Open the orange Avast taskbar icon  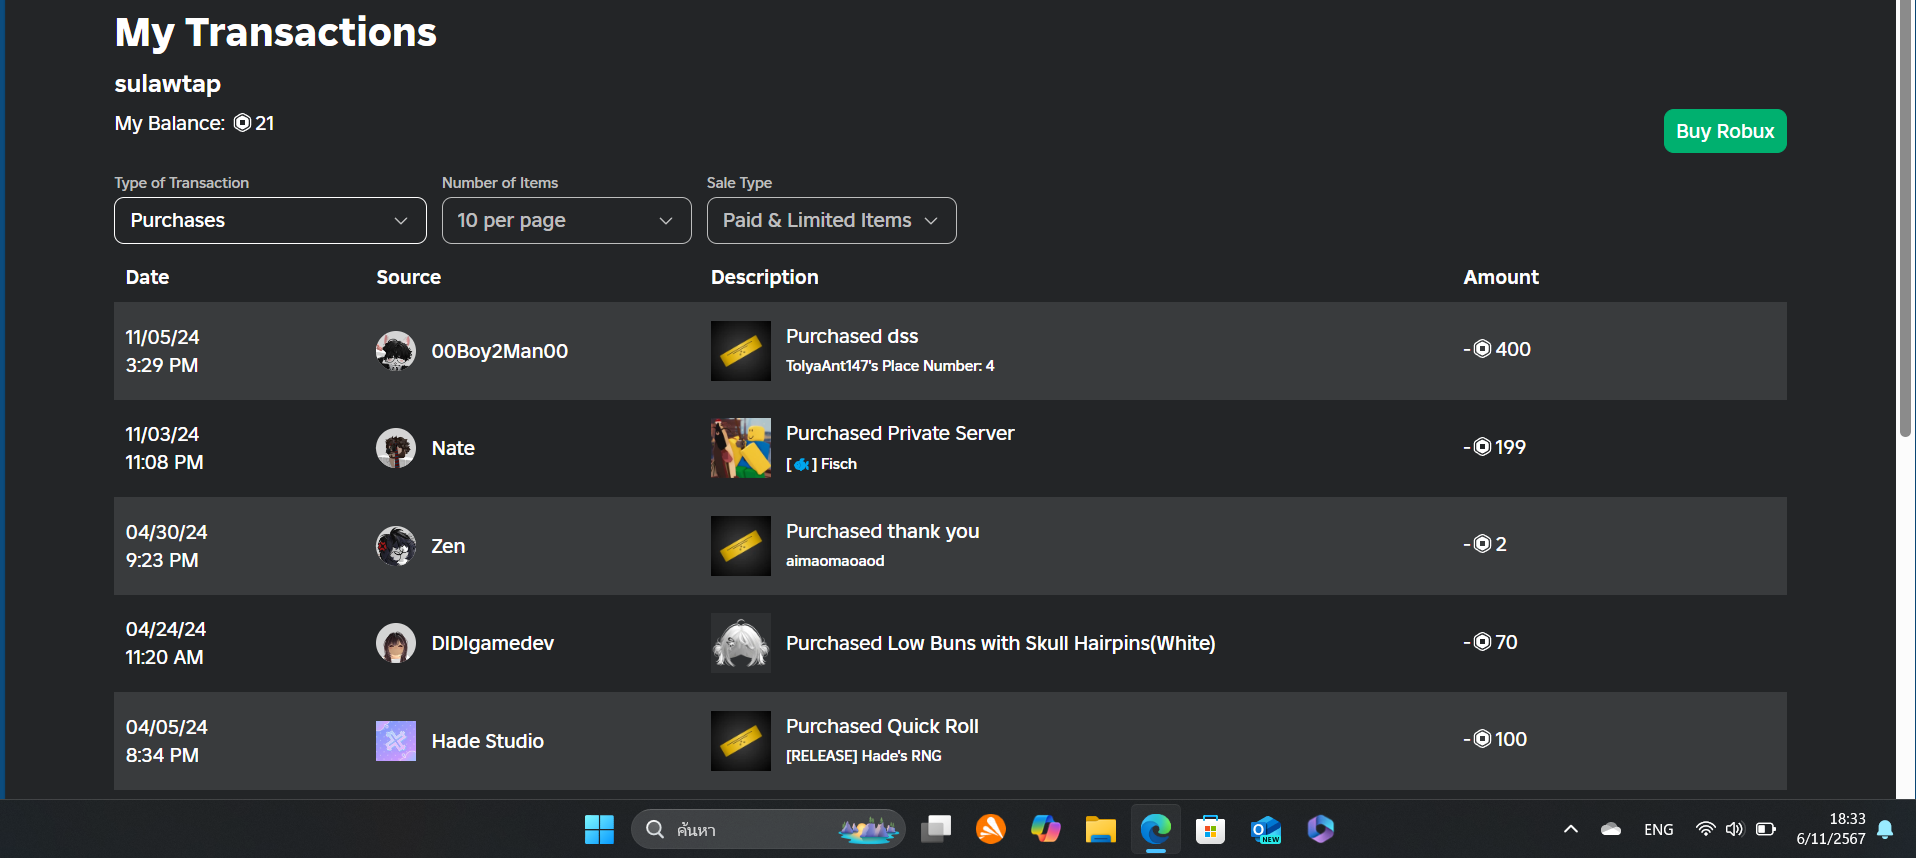pos(991,829)
